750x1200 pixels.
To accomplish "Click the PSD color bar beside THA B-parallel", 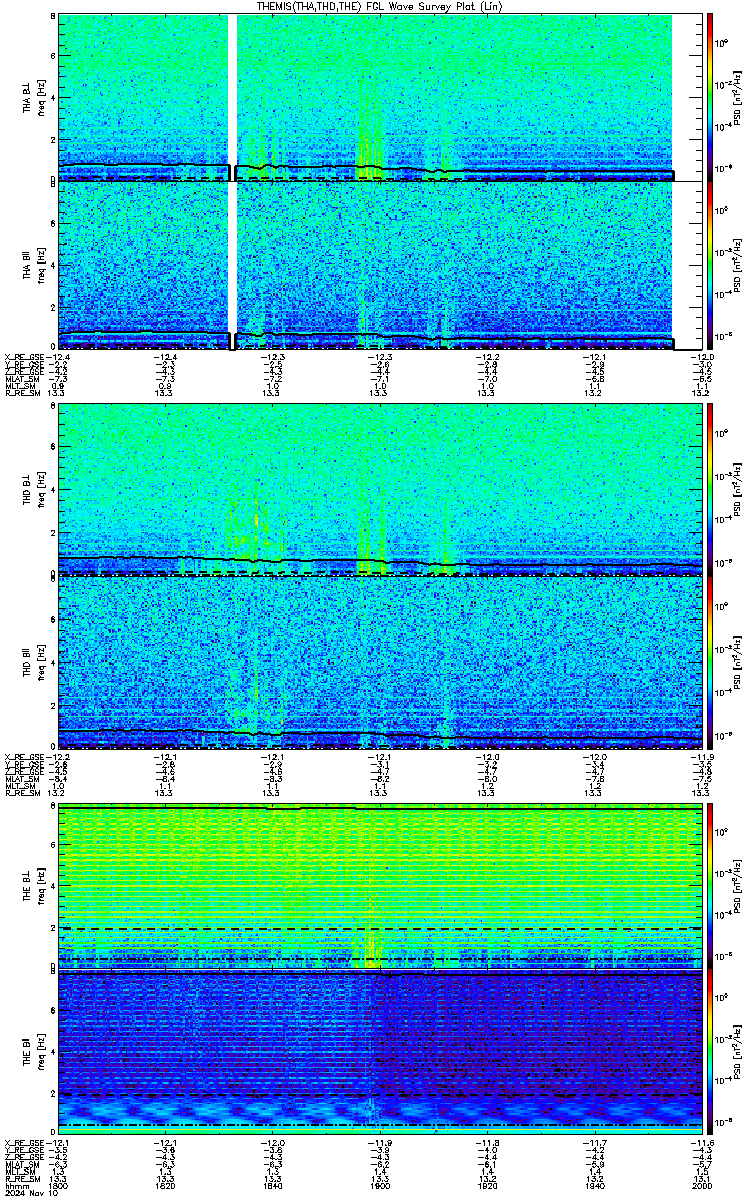I will pos(709,266).
